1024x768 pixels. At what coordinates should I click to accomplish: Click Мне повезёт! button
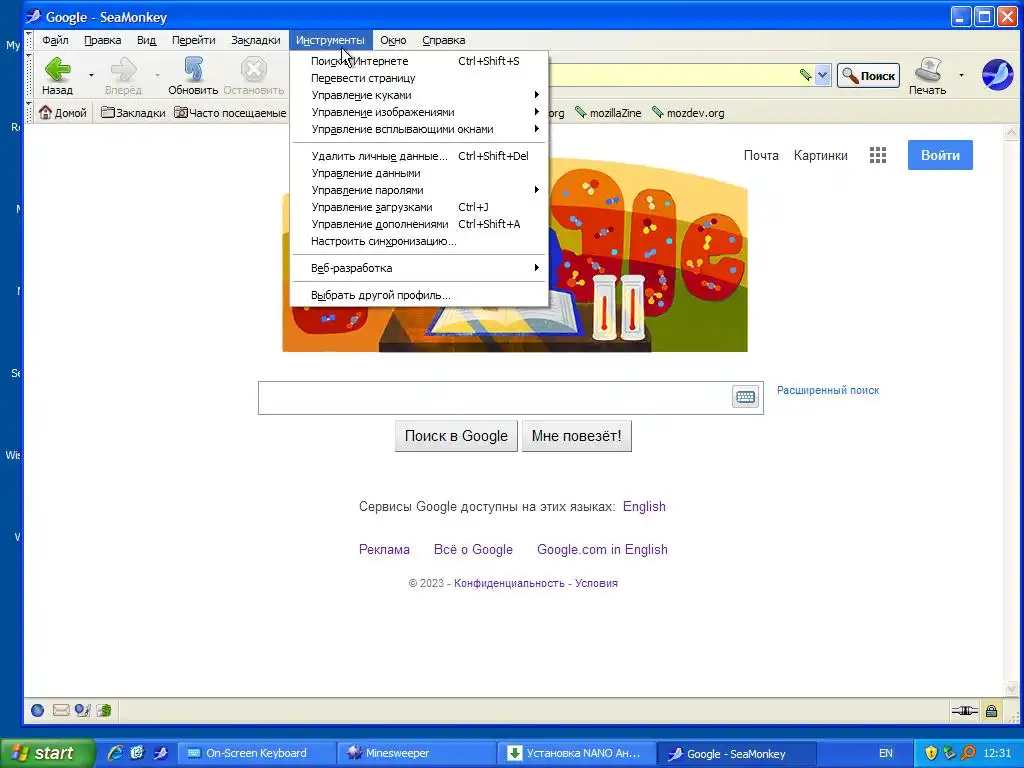(x=576, y=436)
